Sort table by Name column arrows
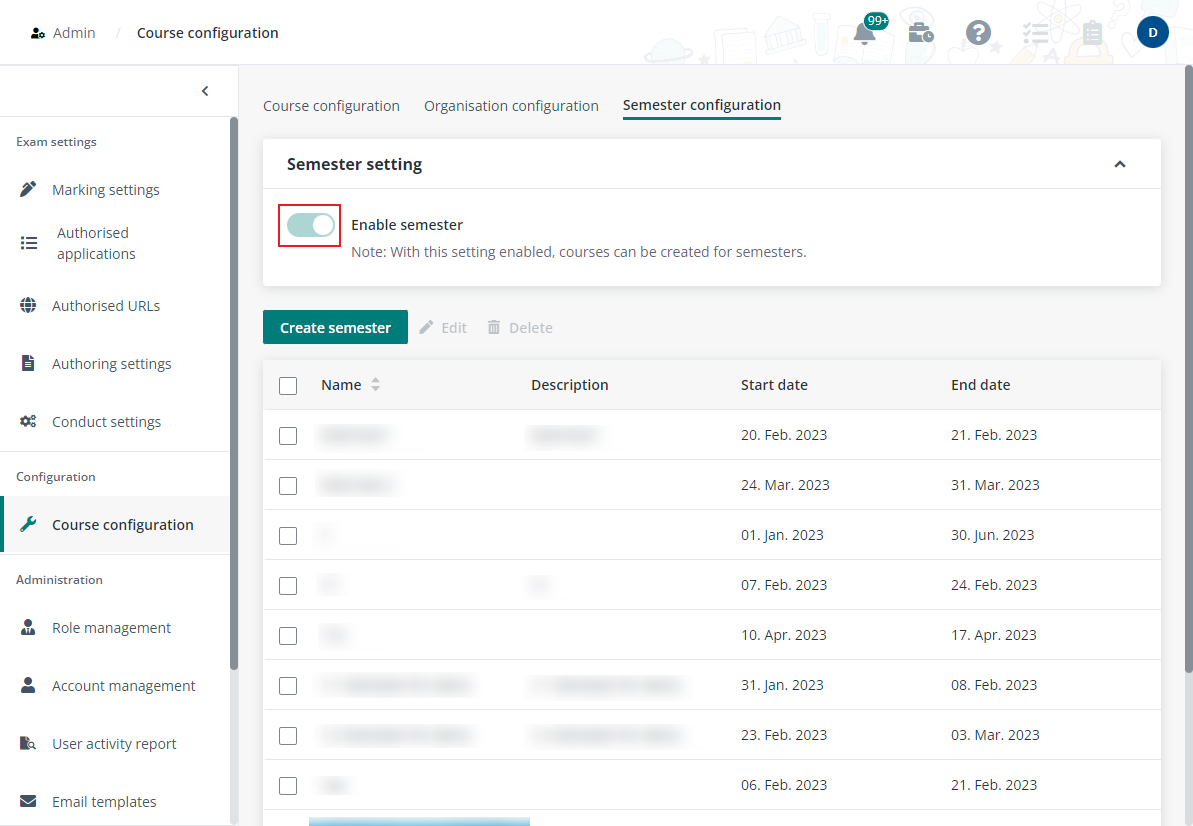 tap(375, 385)
